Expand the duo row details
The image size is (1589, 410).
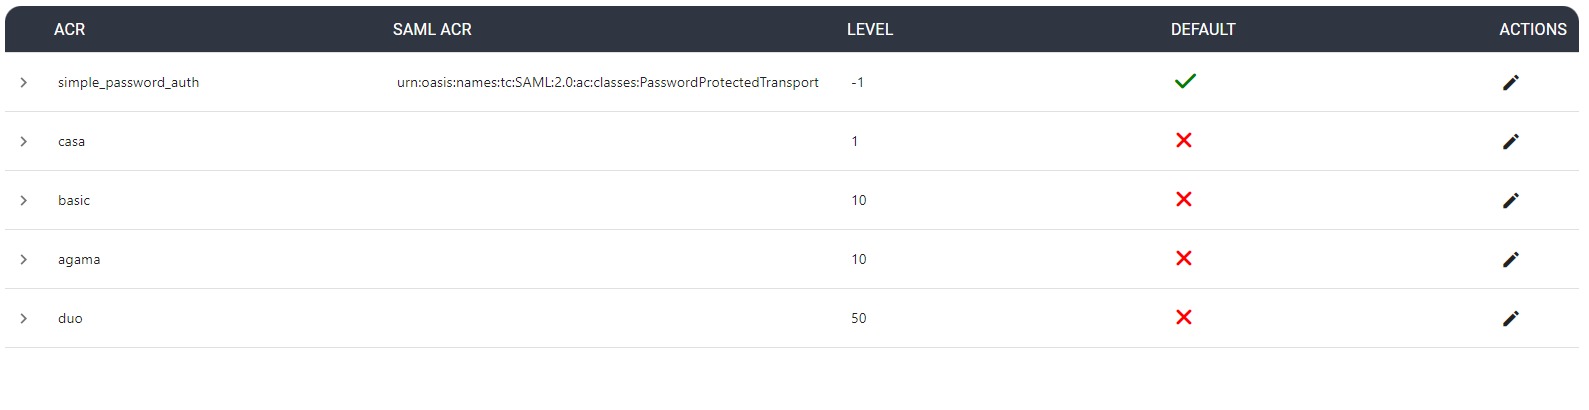(24, 318)
